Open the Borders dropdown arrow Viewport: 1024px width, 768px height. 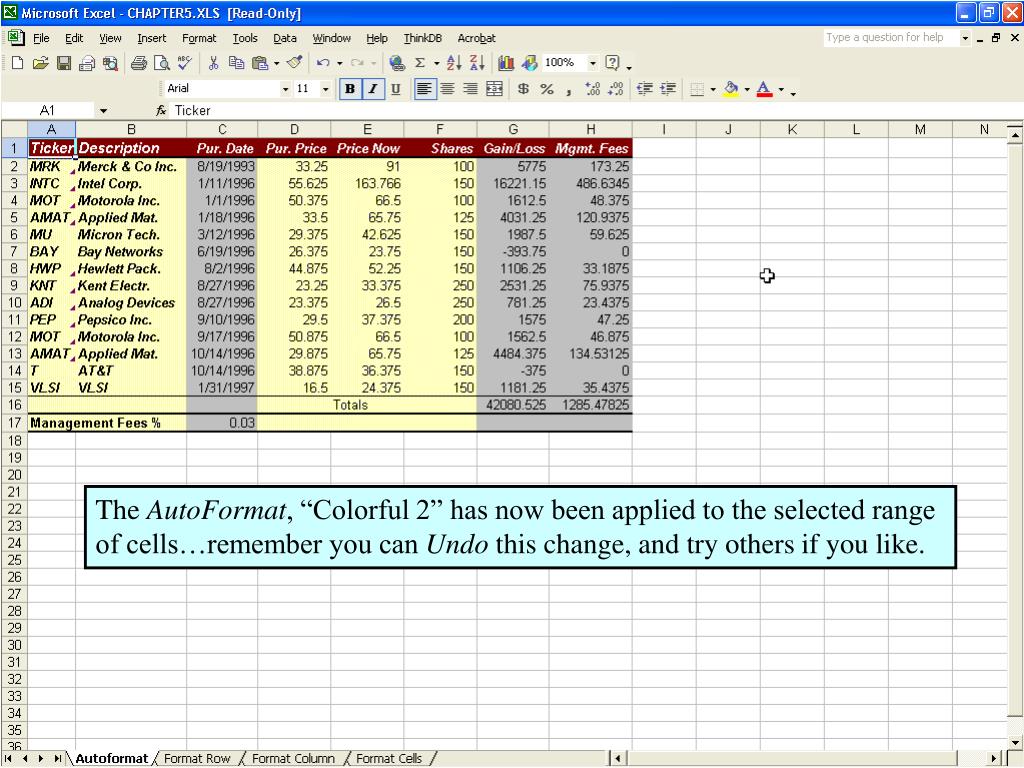[712, 89]
